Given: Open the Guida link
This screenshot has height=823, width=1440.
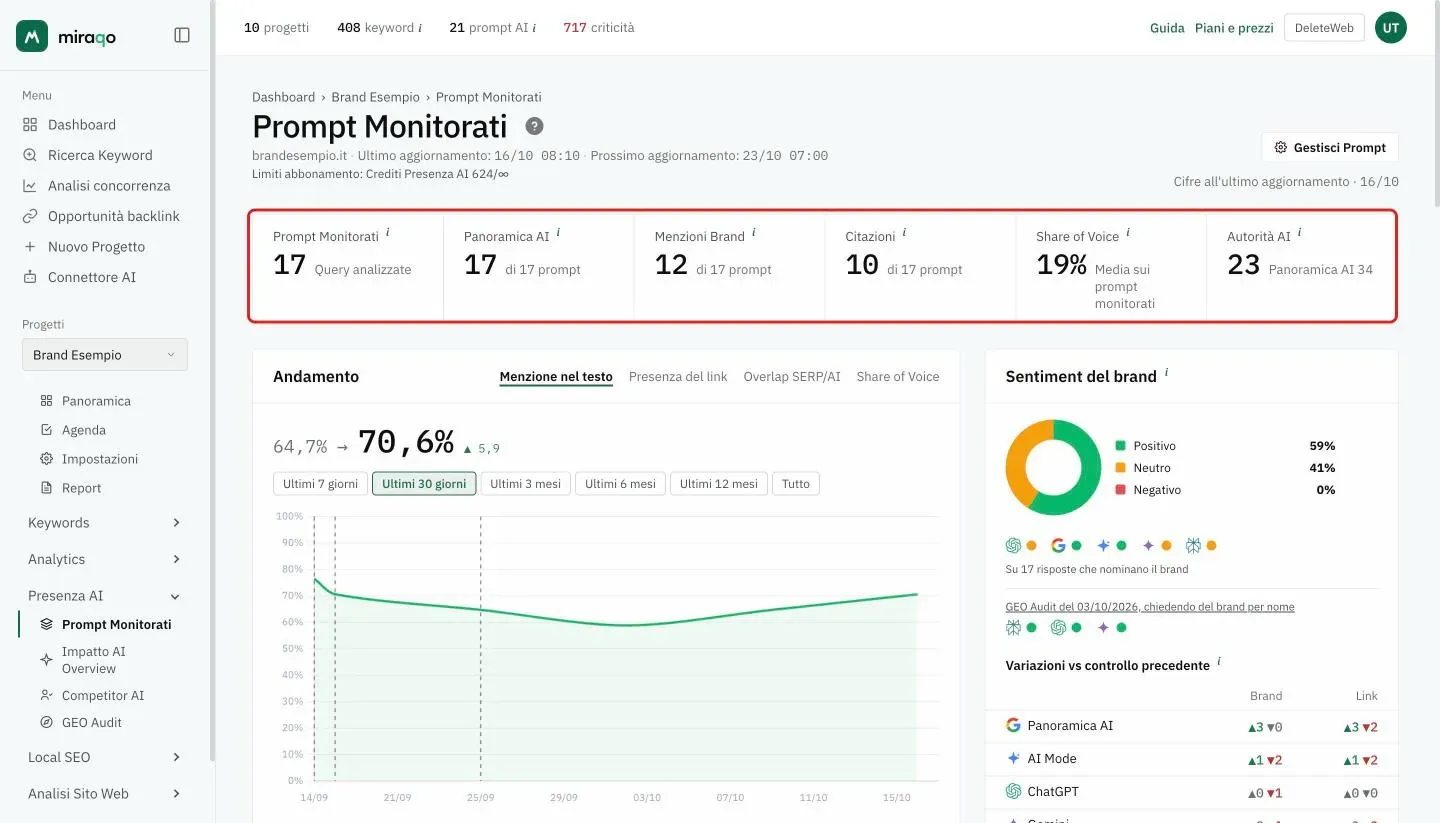Looking at the screenshot, I should point(1167,28).
